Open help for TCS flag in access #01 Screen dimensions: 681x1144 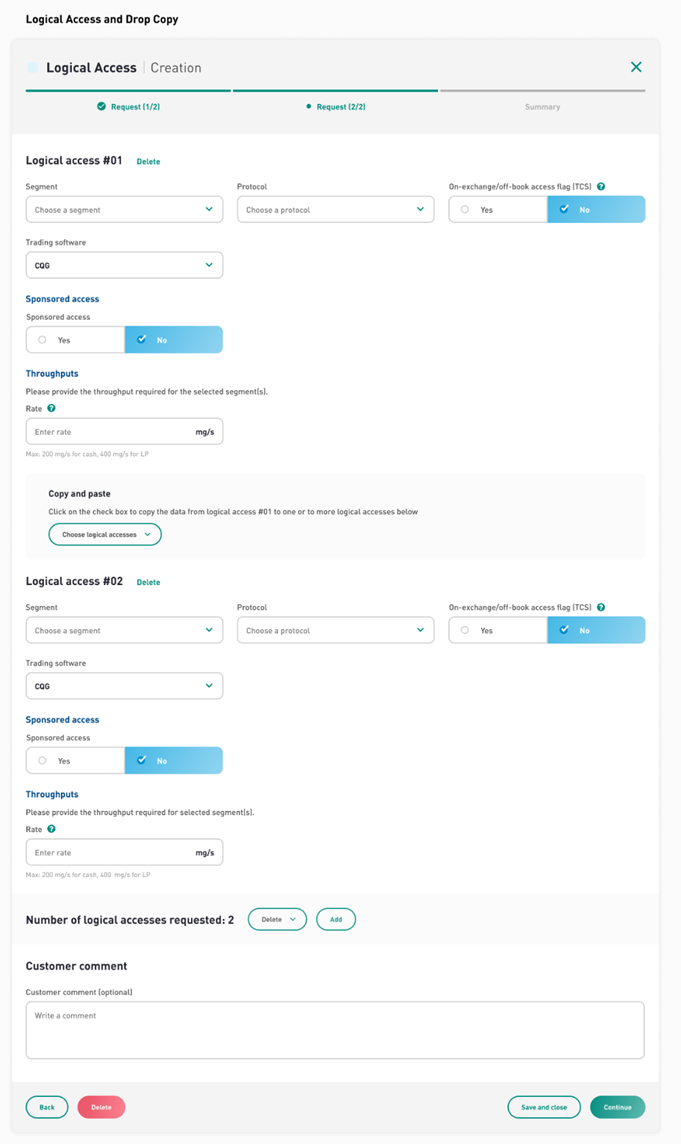601,187
